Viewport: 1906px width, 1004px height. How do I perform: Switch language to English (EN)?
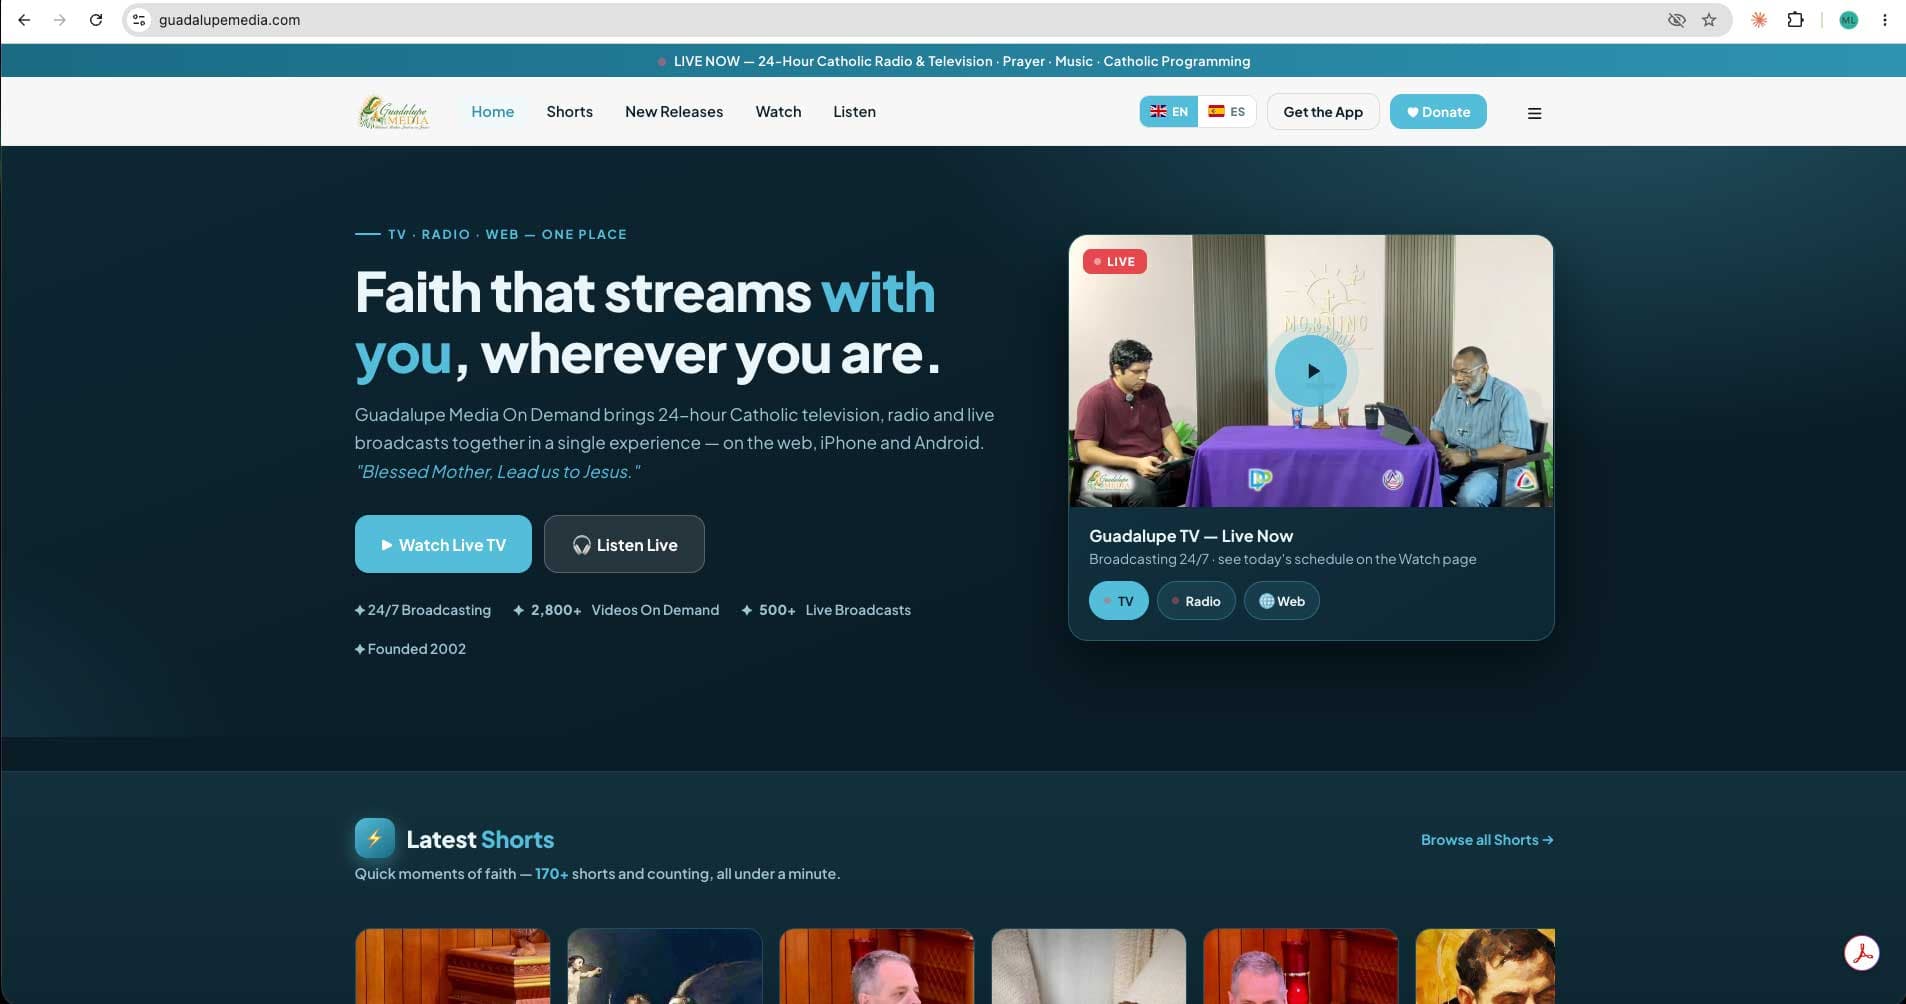click(1169, 112)
